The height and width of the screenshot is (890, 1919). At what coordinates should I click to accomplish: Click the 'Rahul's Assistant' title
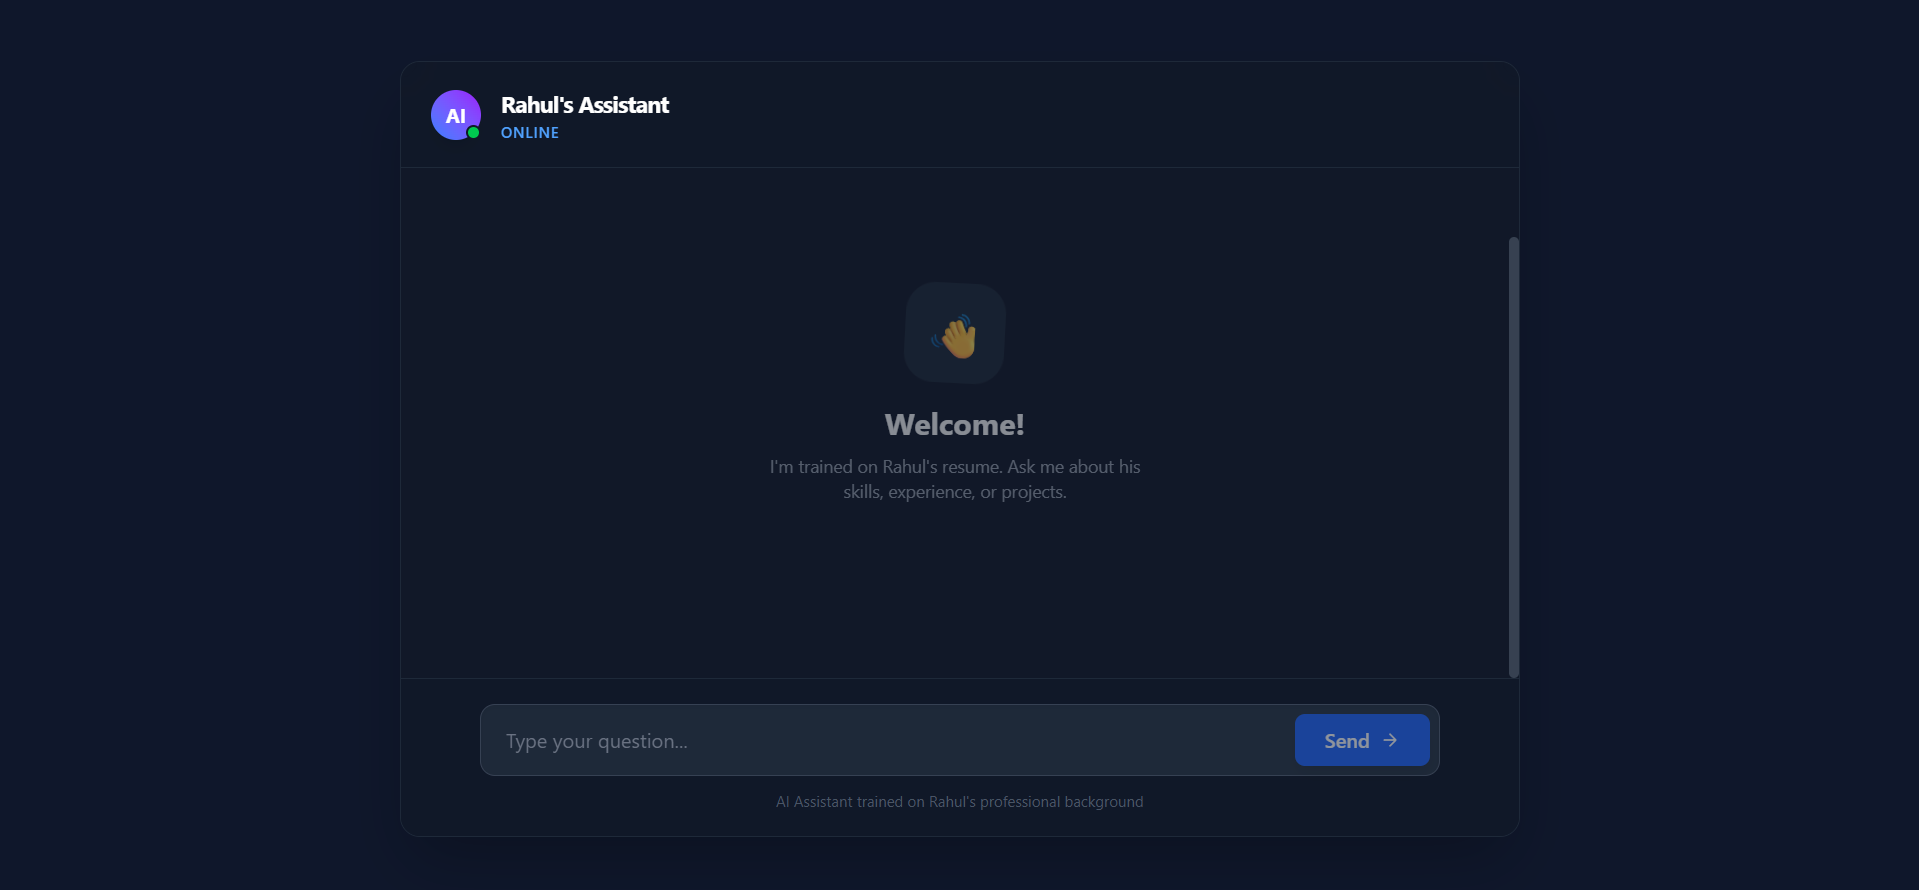(584, 105)
